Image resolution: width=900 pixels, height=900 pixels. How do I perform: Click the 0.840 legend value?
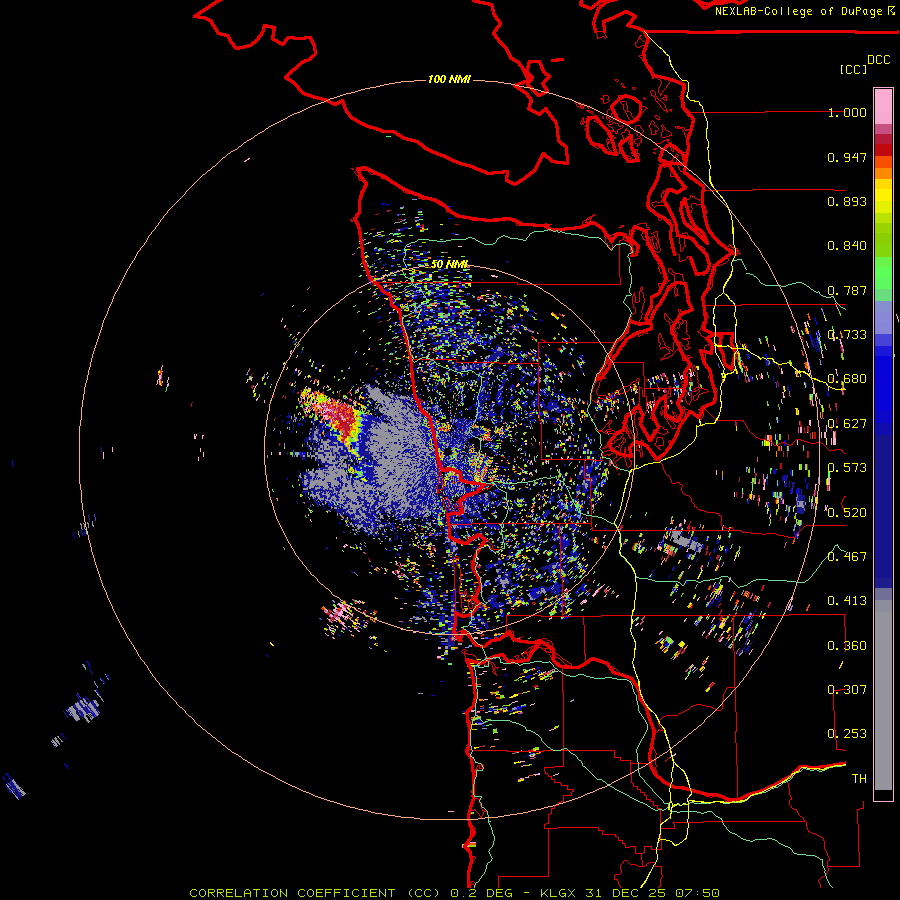pyautogui.click(x=847, y=246)
